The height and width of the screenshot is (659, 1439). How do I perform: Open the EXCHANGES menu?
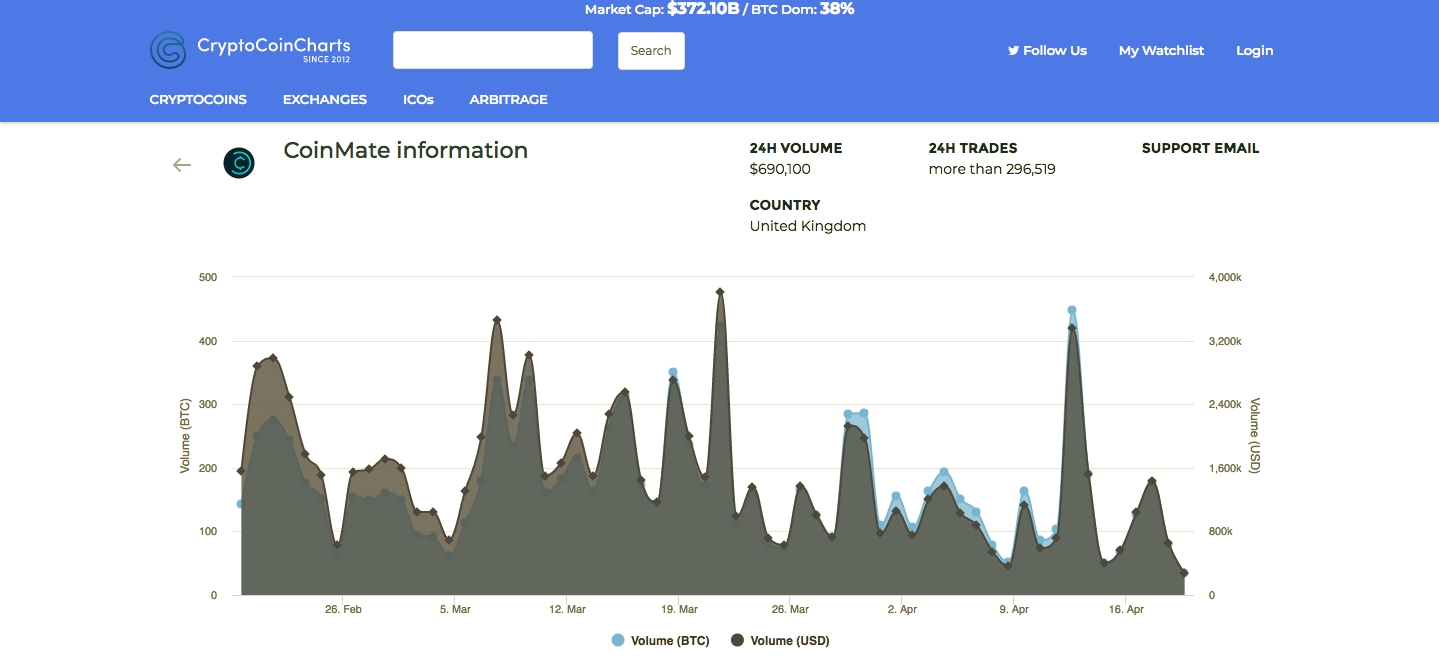click(325, 99)
